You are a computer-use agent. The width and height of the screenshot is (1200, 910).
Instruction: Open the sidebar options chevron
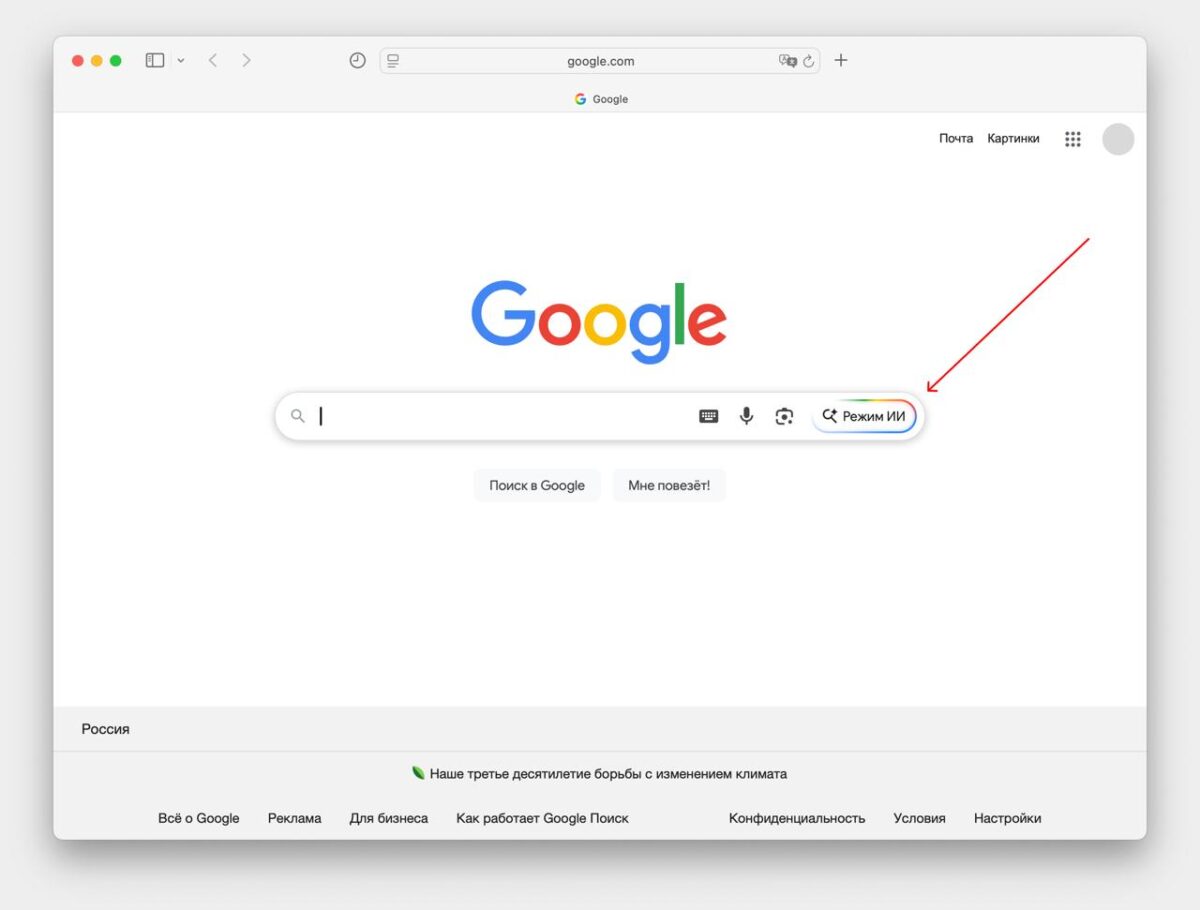click(180, 60)
